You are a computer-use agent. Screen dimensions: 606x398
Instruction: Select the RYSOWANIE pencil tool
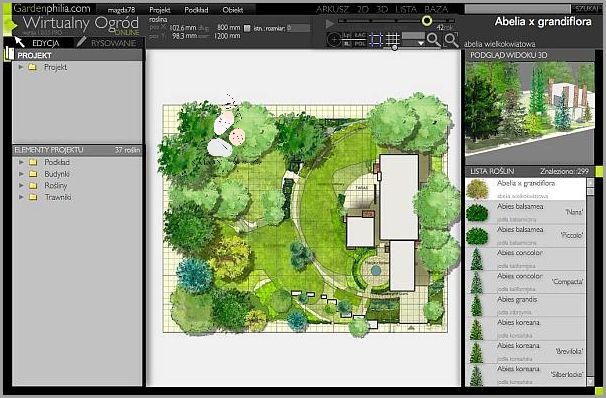[x=82, y=42]
